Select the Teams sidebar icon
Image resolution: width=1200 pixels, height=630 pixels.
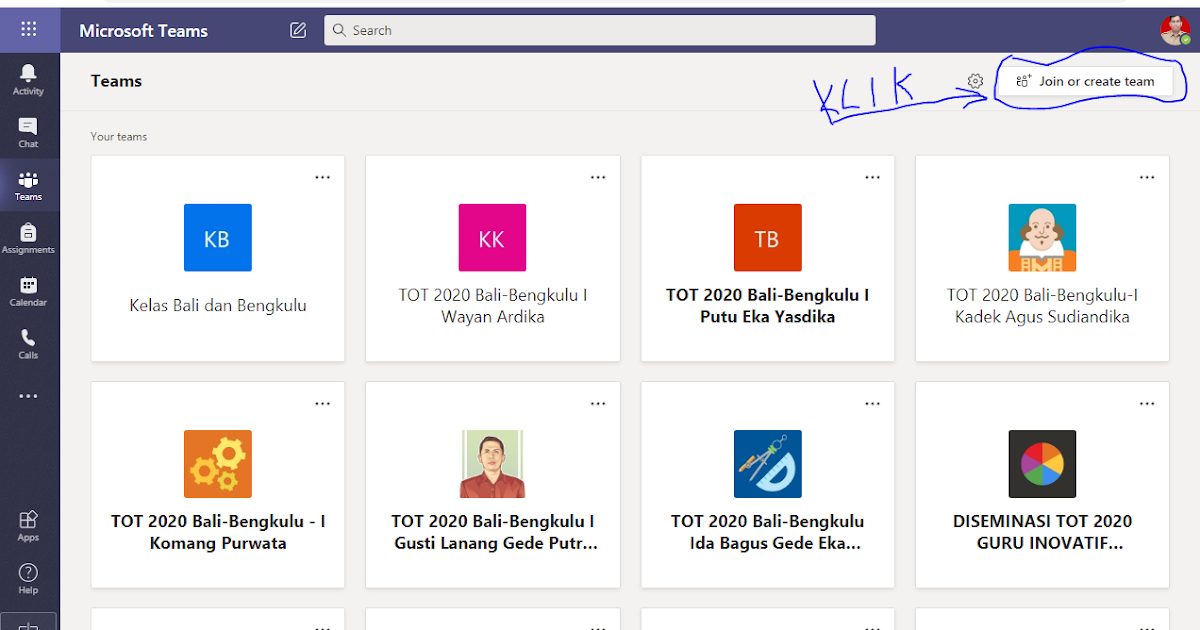click(28, 185)
